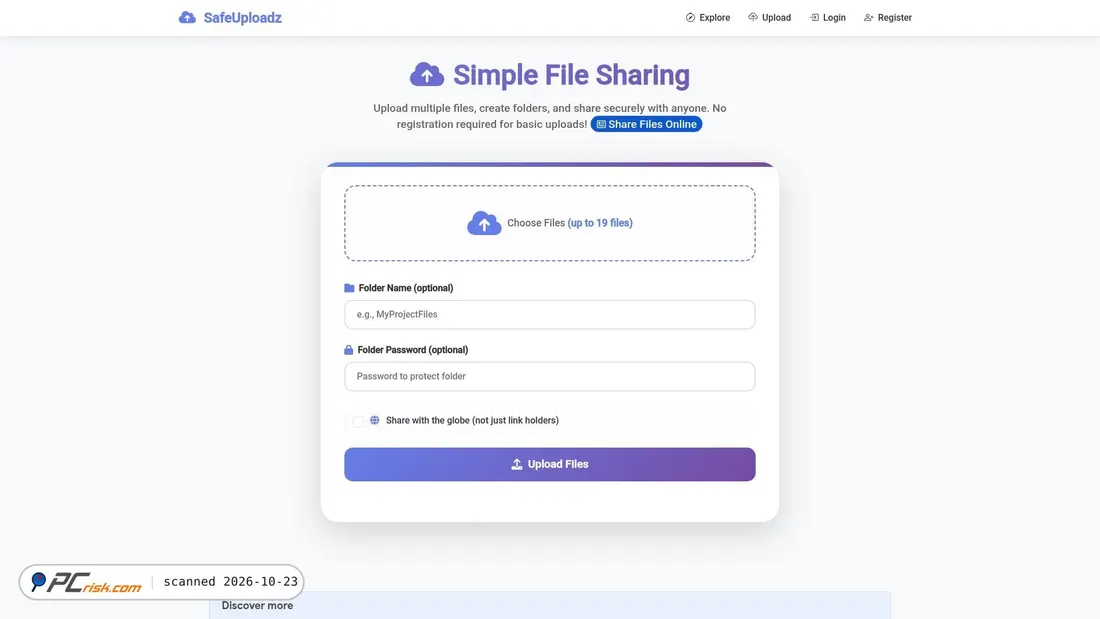Click the Upload Files button
The width and height of the screenshot is (1100, 619).
550,465
